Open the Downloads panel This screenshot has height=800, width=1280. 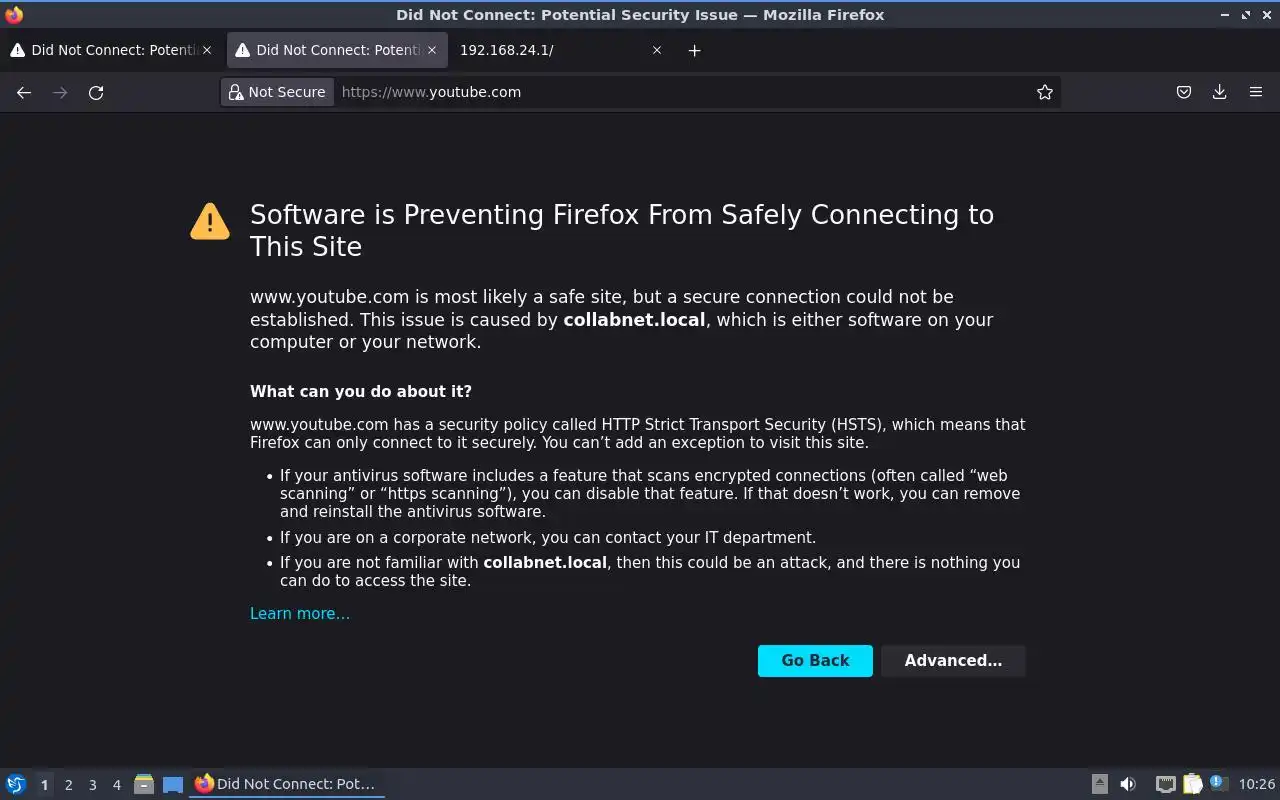(x=1220, y=92)
